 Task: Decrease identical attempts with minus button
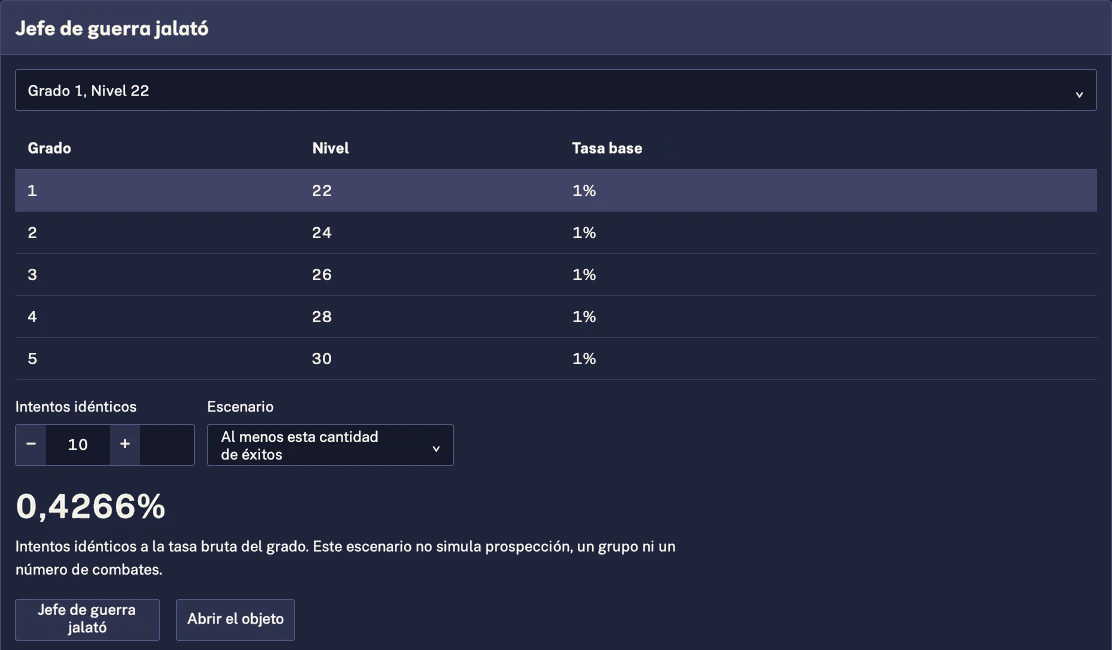pyautogui.click(x=30, y=444)
